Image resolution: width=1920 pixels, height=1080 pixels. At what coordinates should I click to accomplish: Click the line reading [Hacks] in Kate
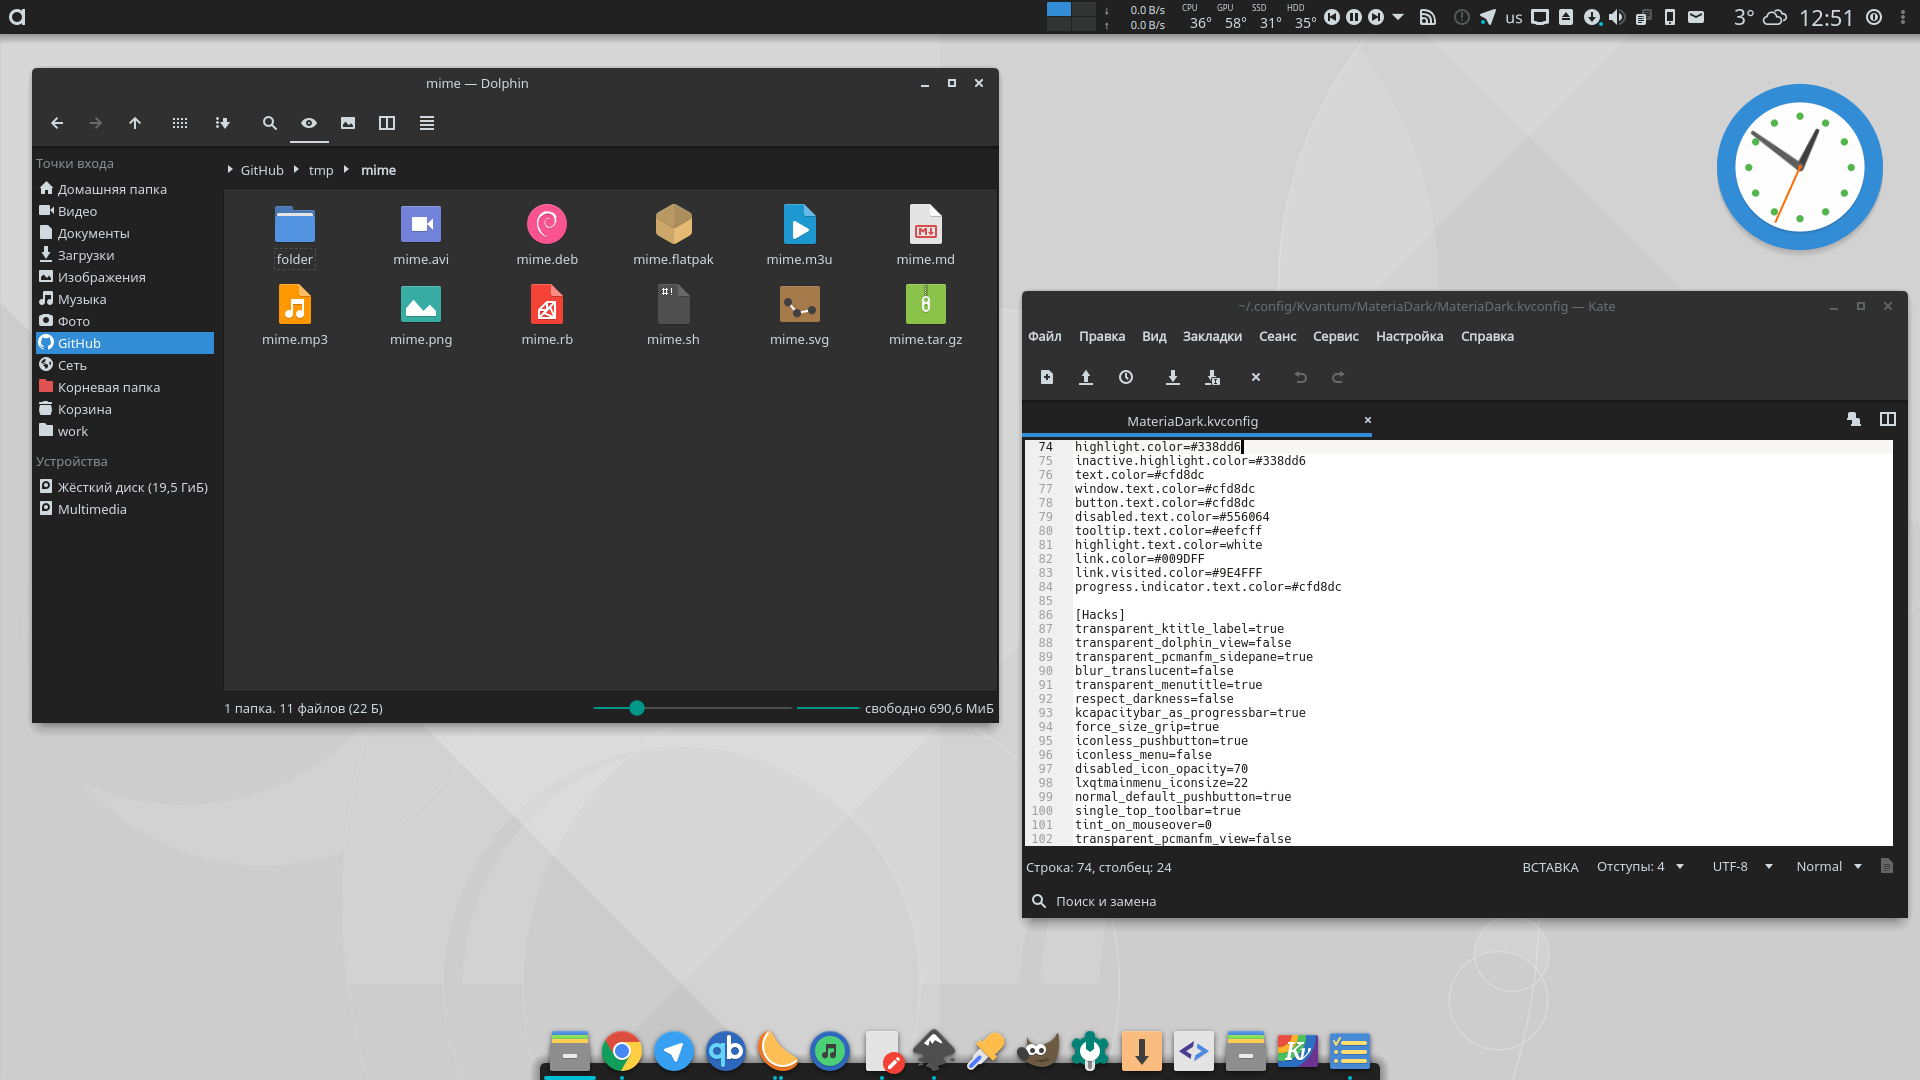[1100, 615]
